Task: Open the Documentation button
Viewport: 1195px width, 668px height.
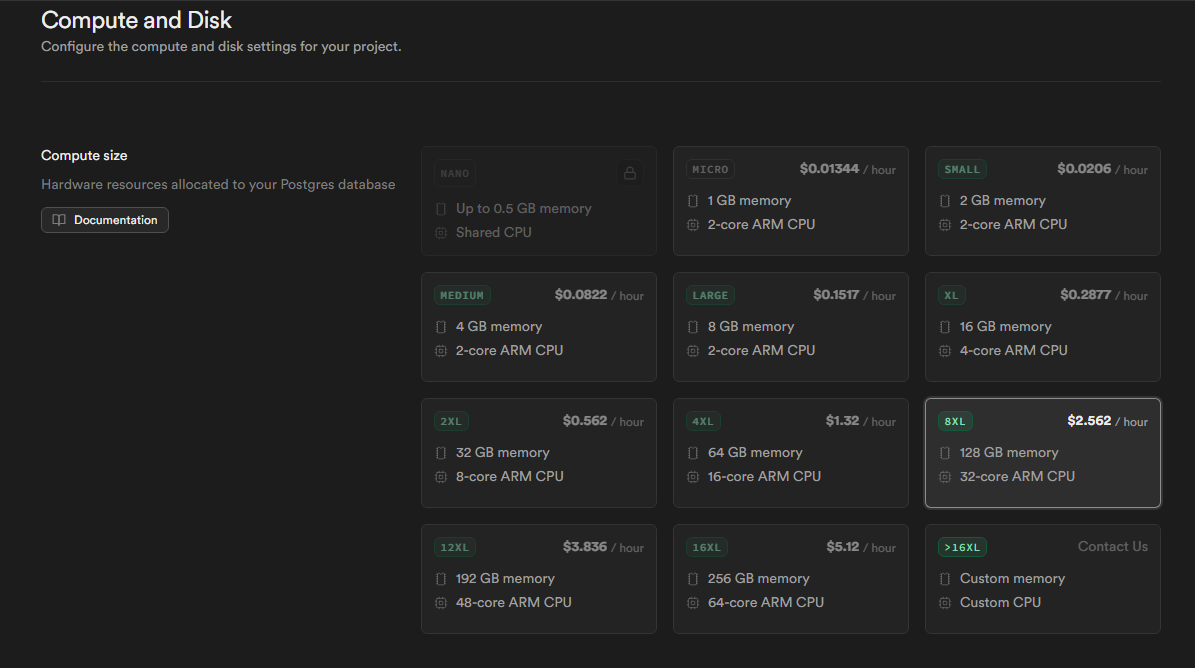Action: click(105, 220)
